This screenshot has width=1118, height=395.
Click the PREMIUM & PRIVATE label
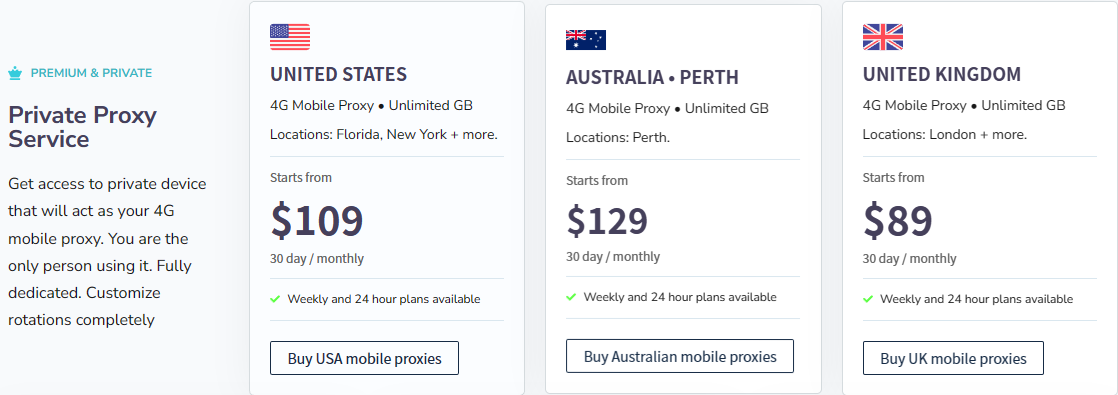pyautogui.click(x=91, y=73)
